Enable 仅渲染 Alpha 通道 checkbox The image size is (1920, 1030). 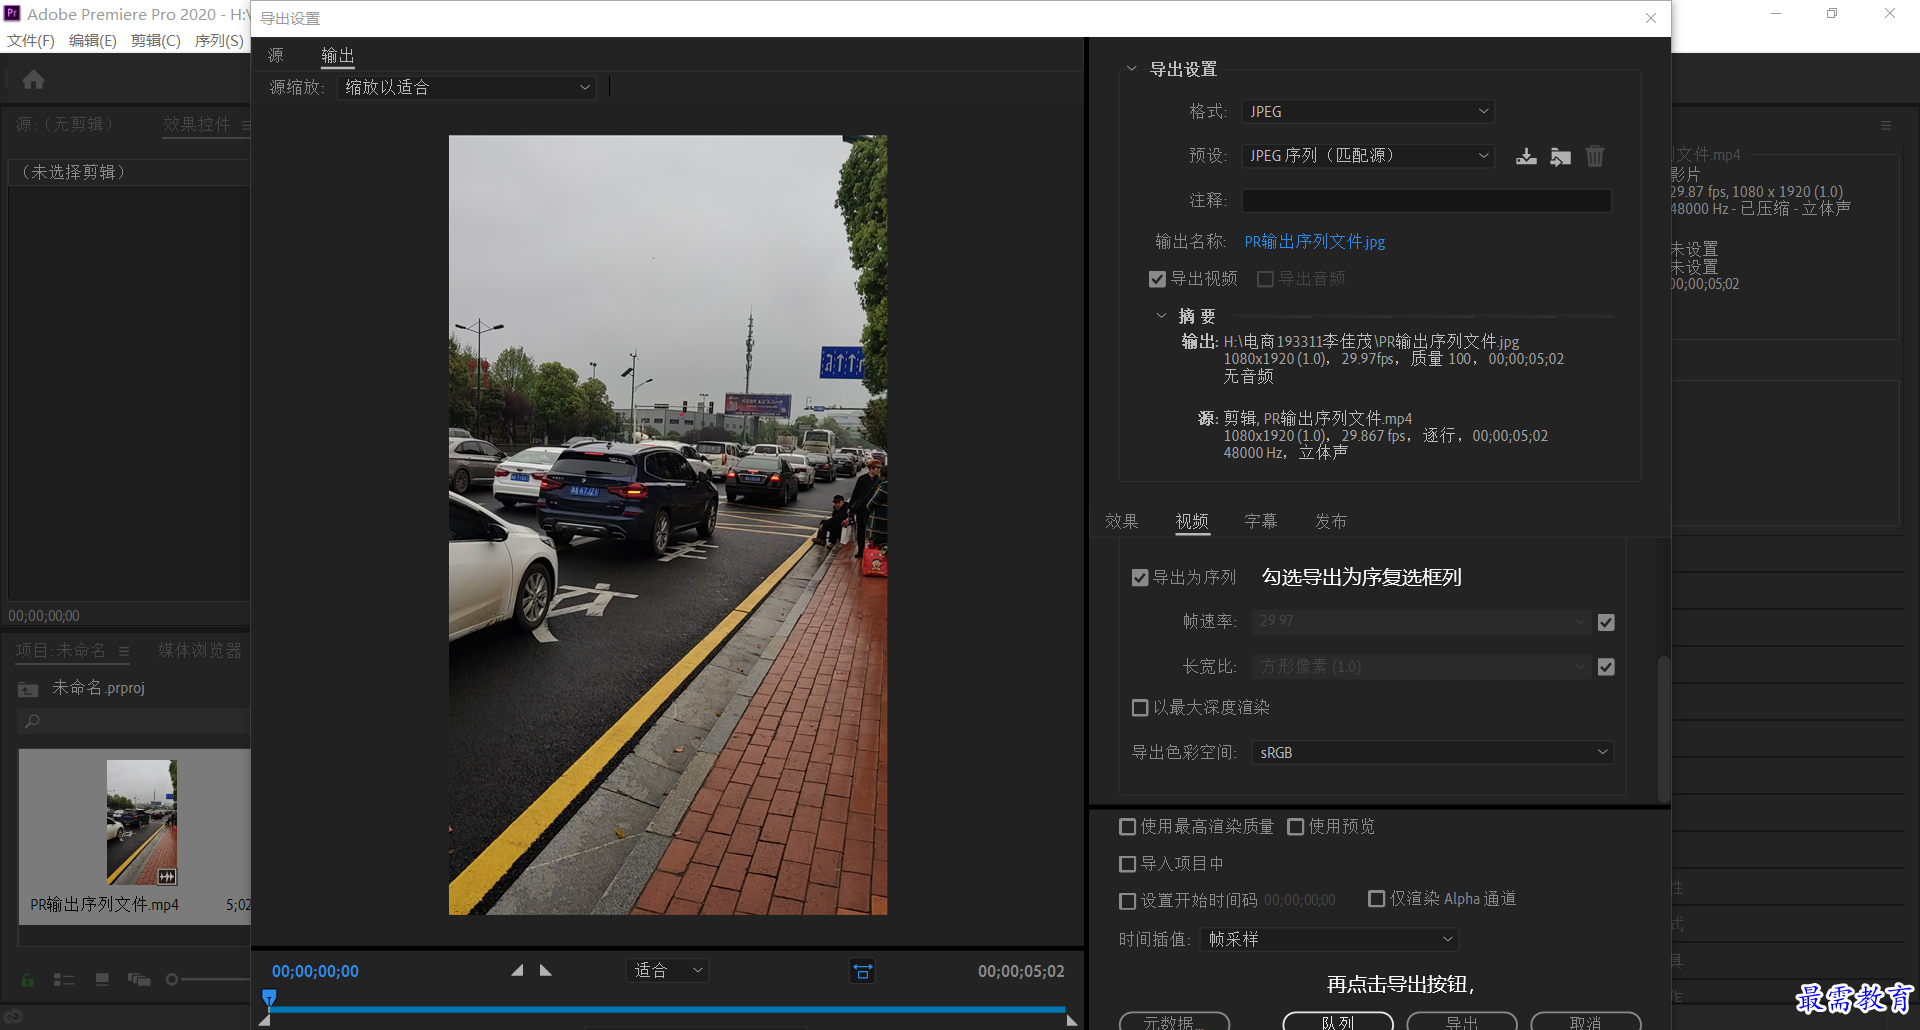(1376, 899)
